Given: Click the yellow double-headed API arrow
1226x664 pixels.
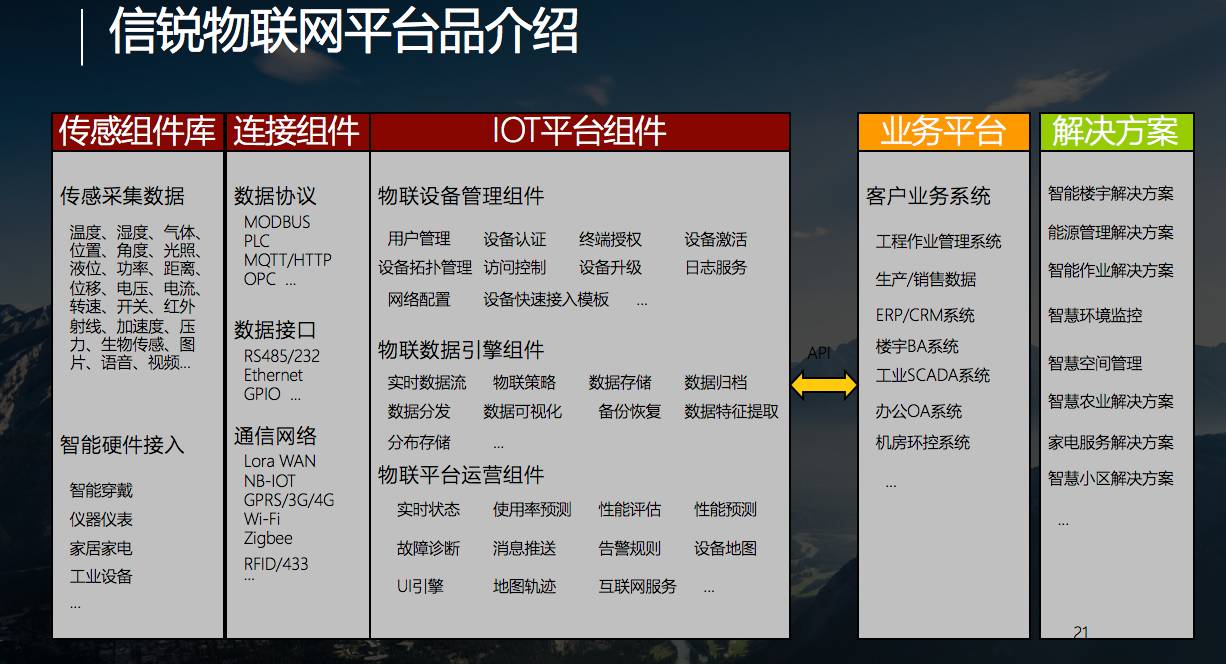Looking at the screenshot, I should tap(824, 384).
